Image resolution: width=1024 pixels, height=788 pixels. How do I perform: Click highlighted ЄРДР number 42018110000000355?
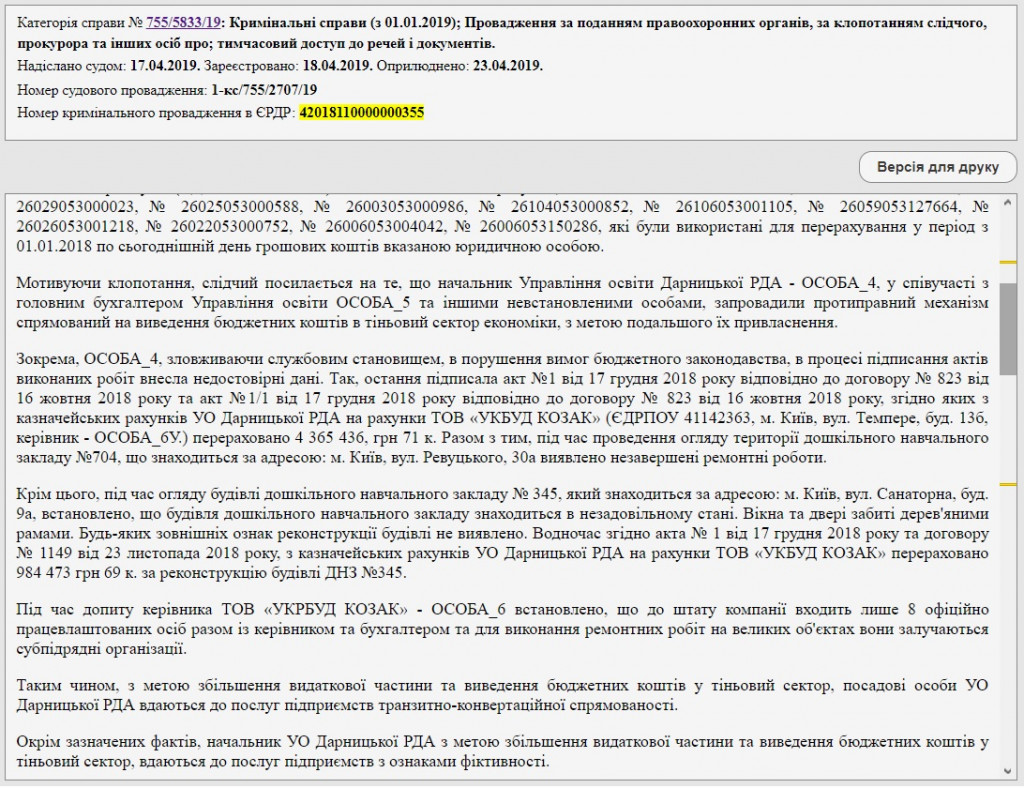[362, 113]
